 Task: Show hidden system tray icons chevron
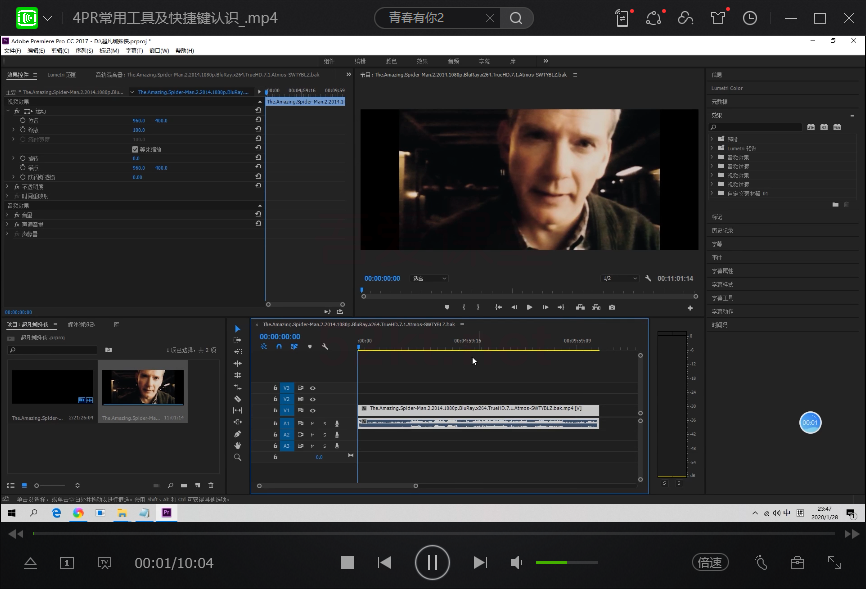point(755,513)
